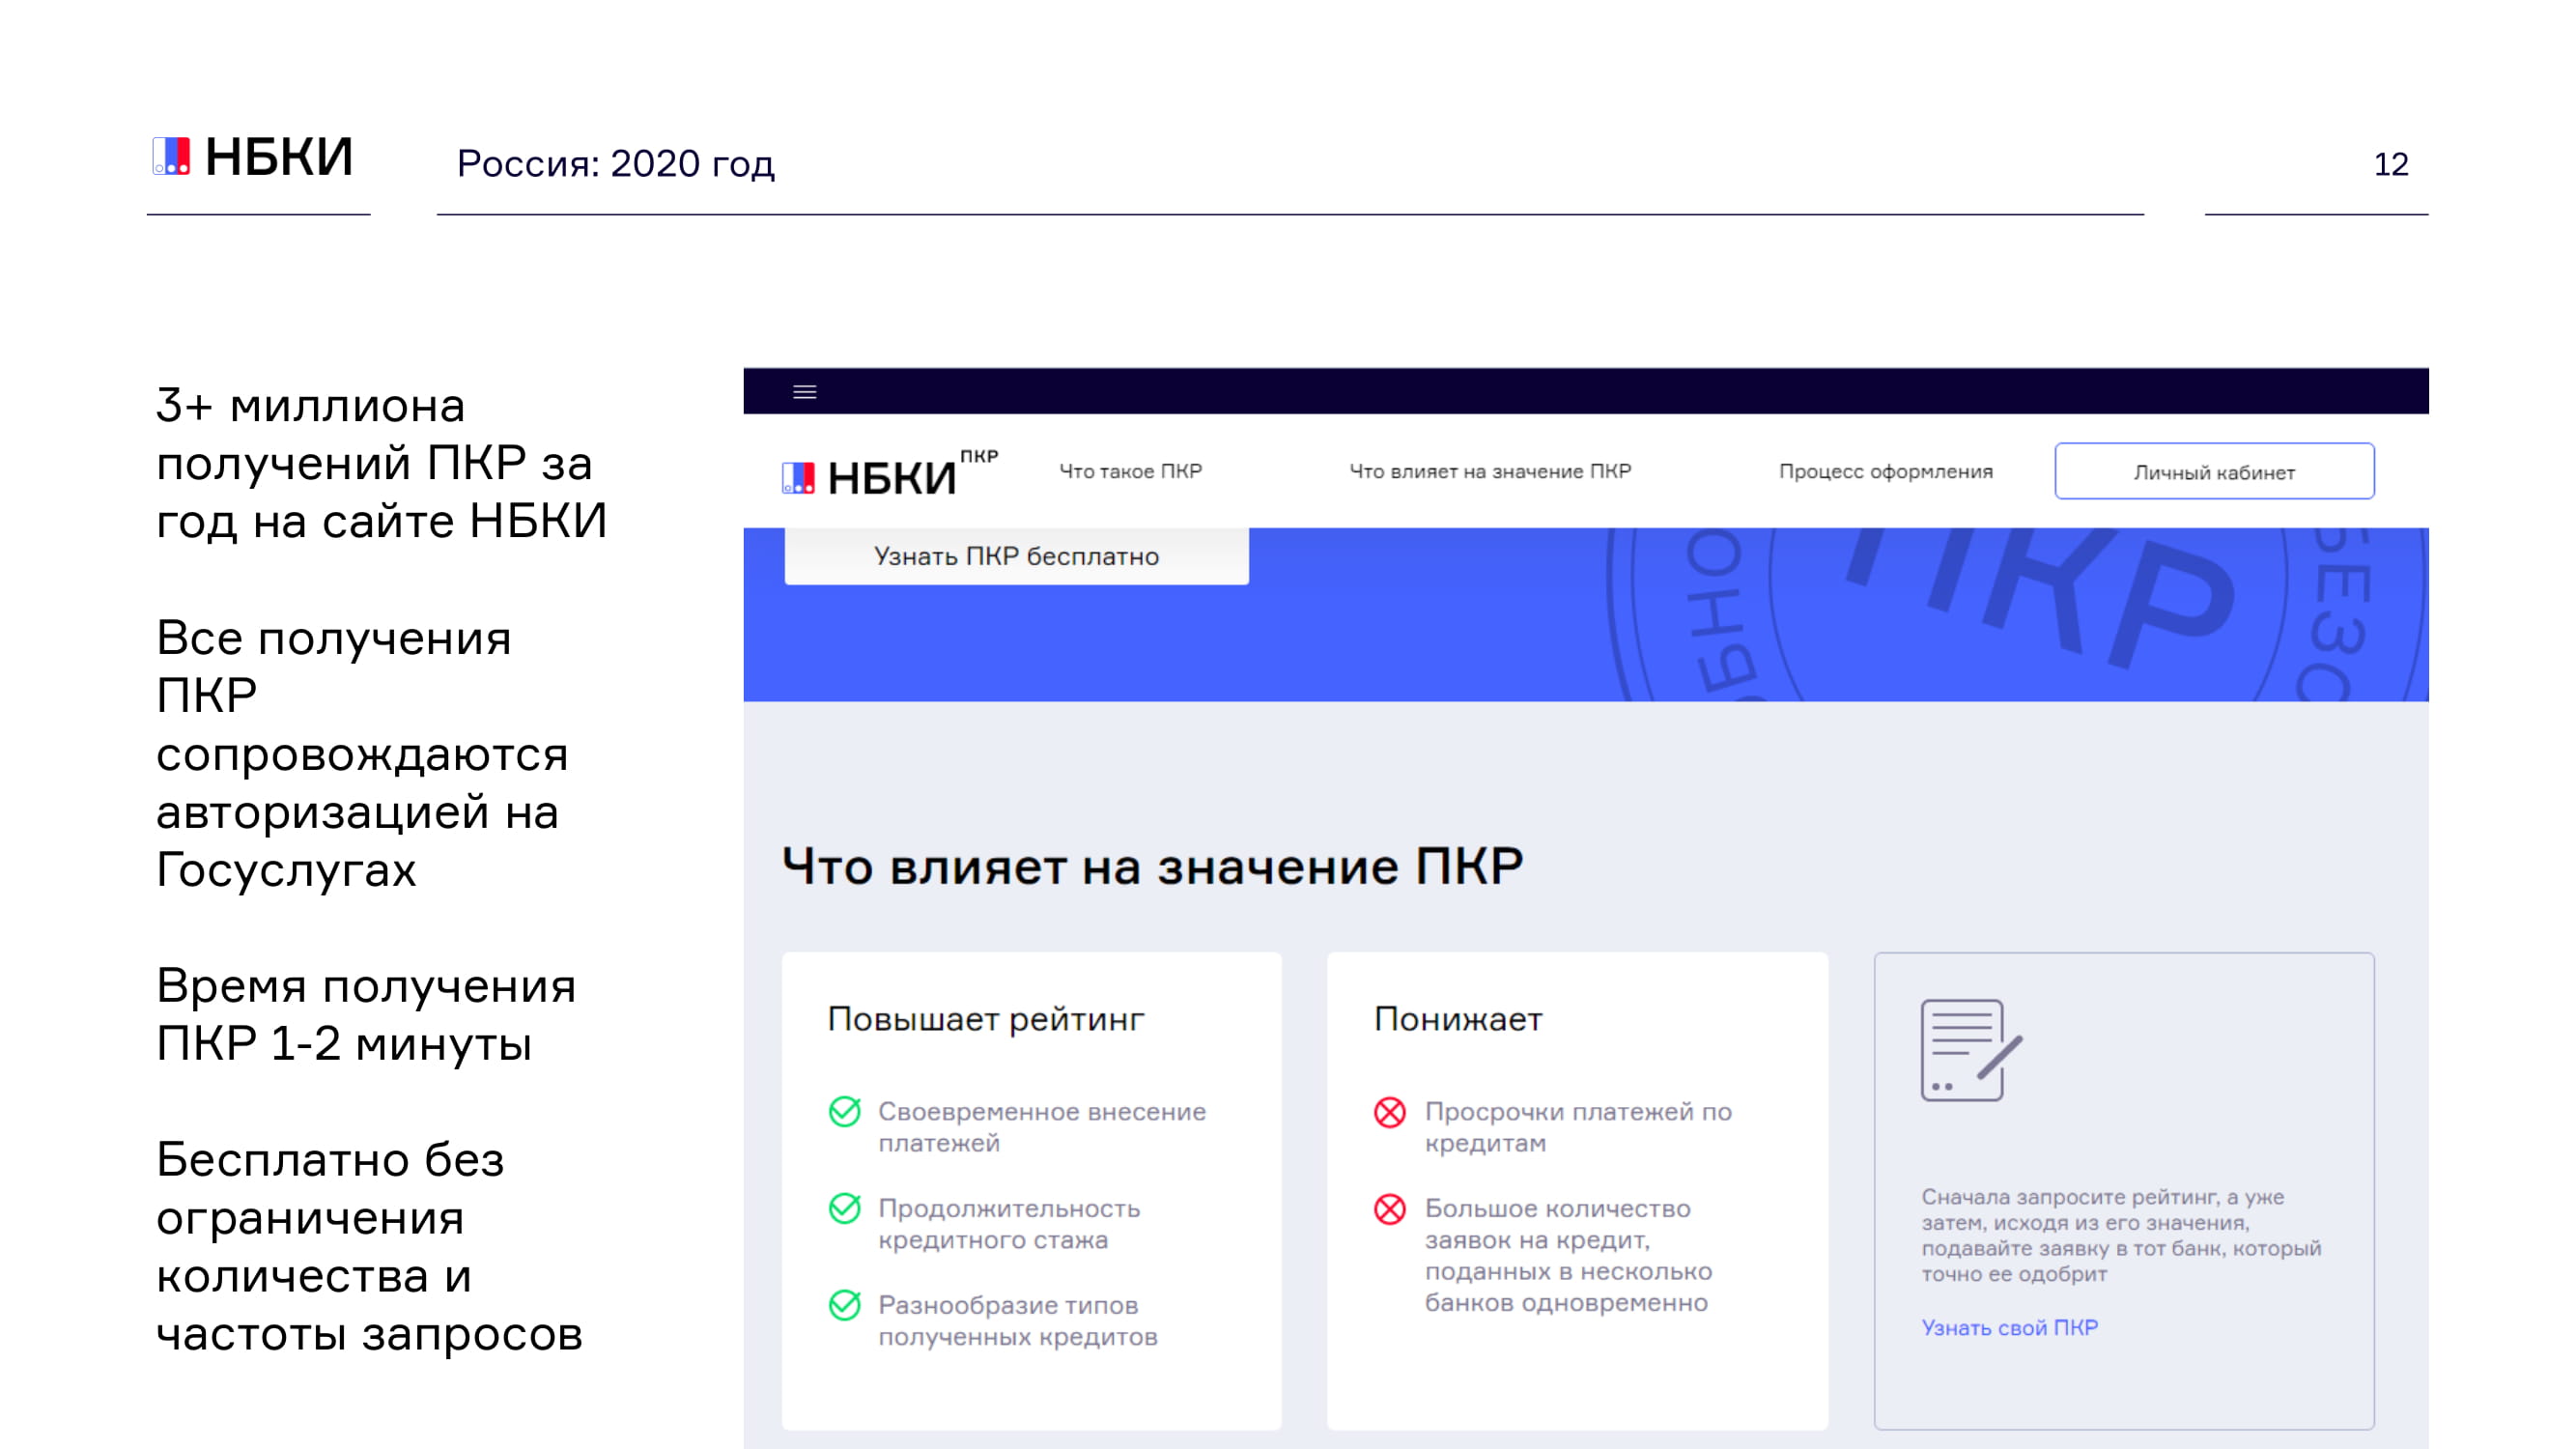Click red cross beside Просрочки платежей по кредитам

(1390, 1112)
